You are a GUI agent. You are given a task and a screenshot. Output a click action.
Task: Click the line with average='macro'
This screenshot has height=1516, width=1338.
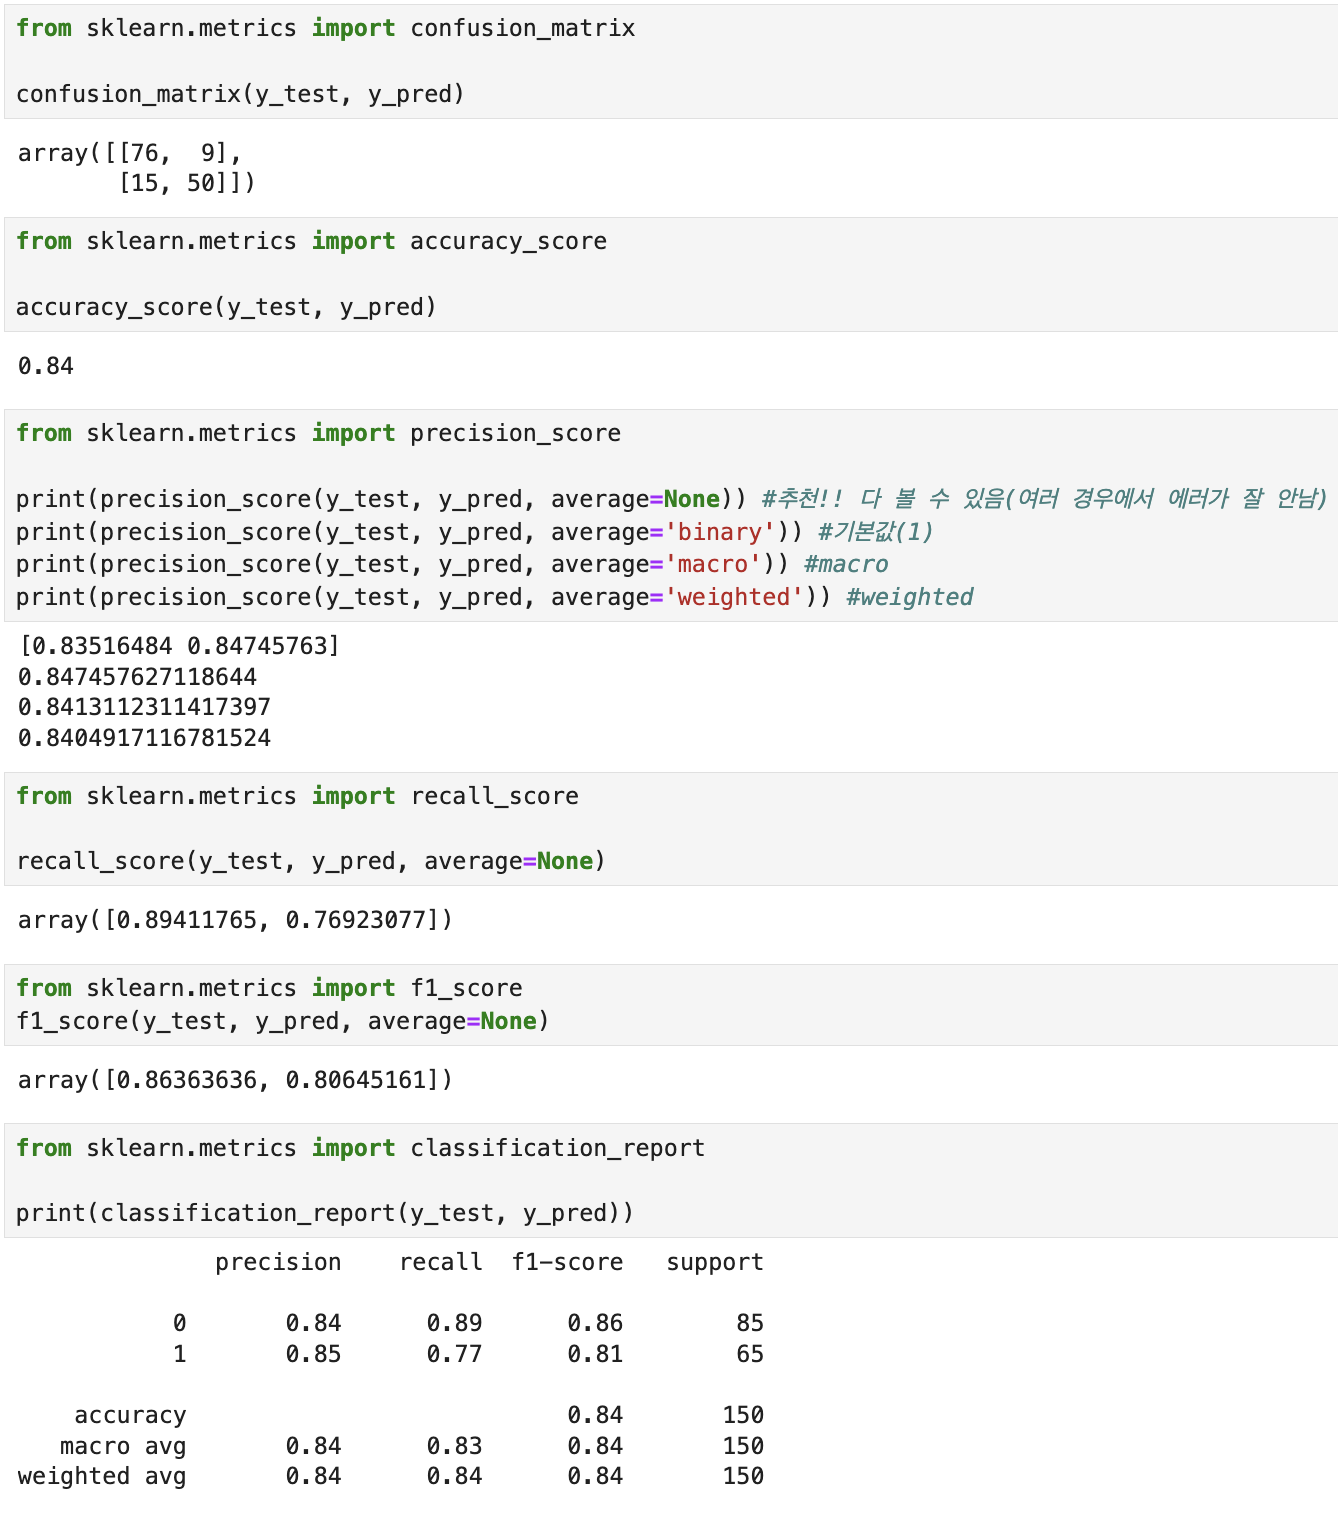(x=452, y=564)
